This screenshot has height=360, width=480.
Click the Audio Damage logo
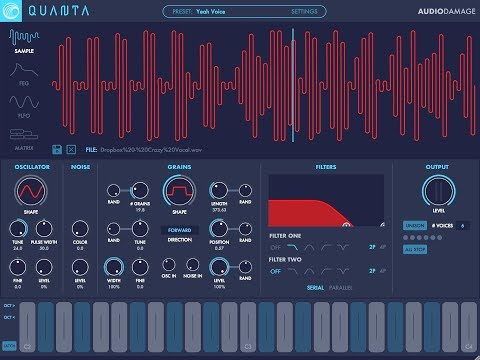tap(446, 11)
